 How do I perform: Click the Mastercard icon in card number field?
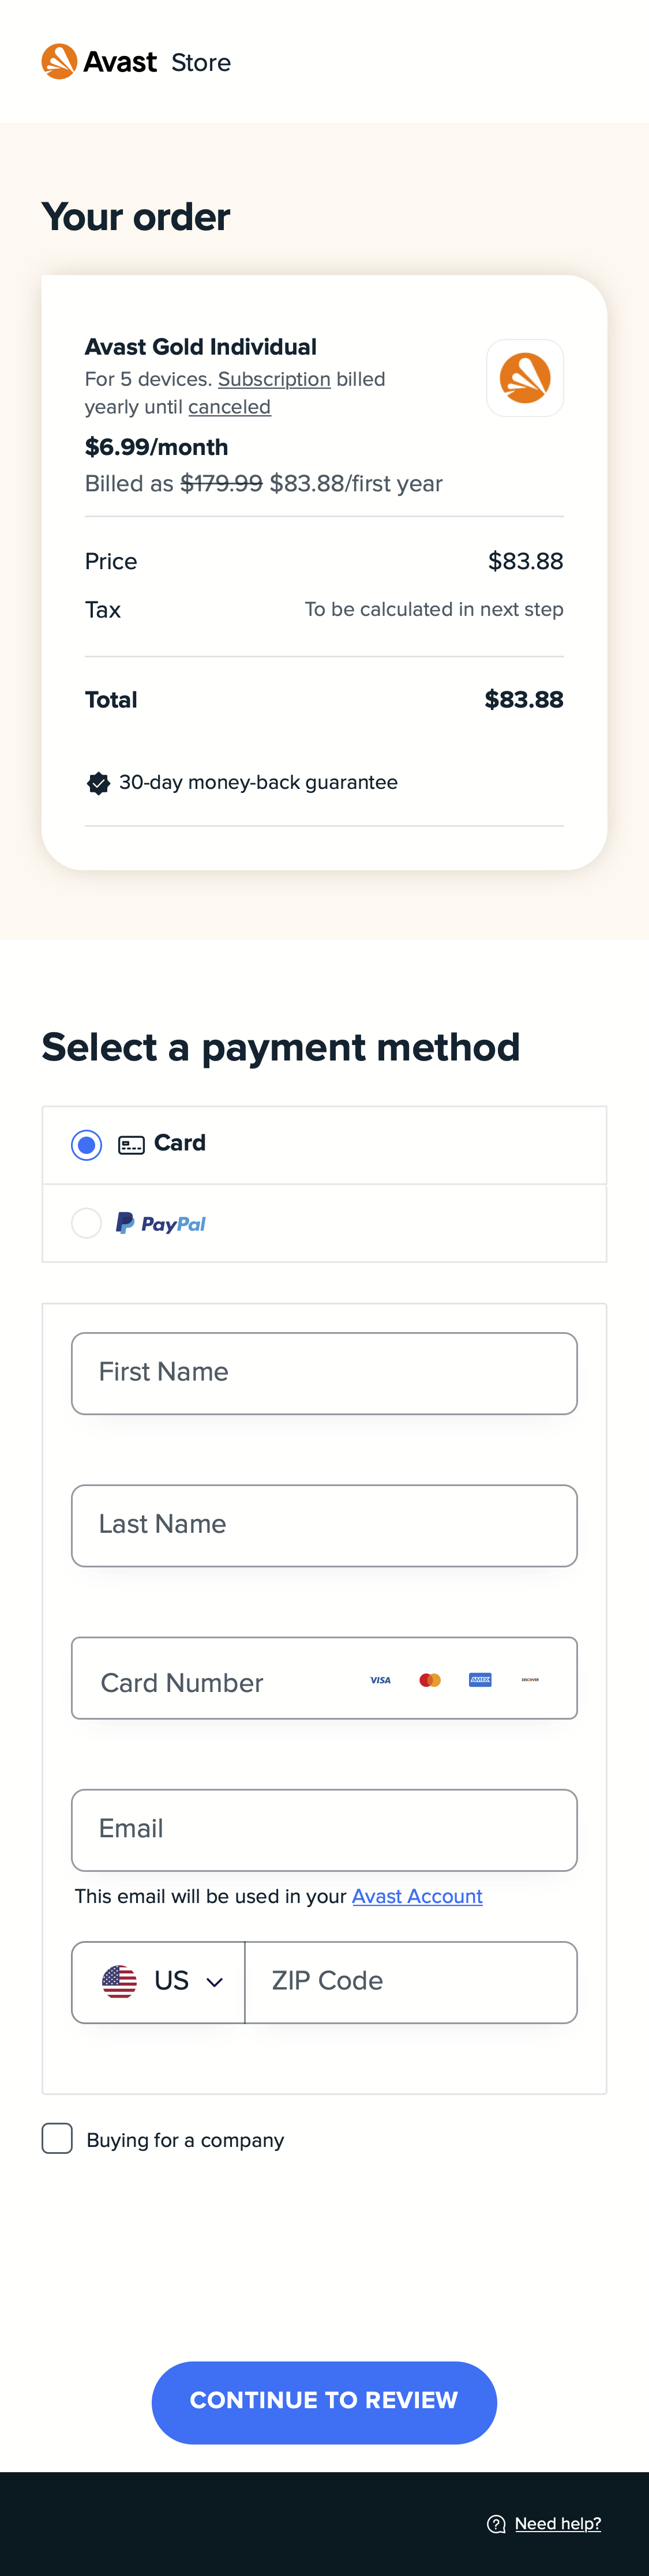point(430,1679)
